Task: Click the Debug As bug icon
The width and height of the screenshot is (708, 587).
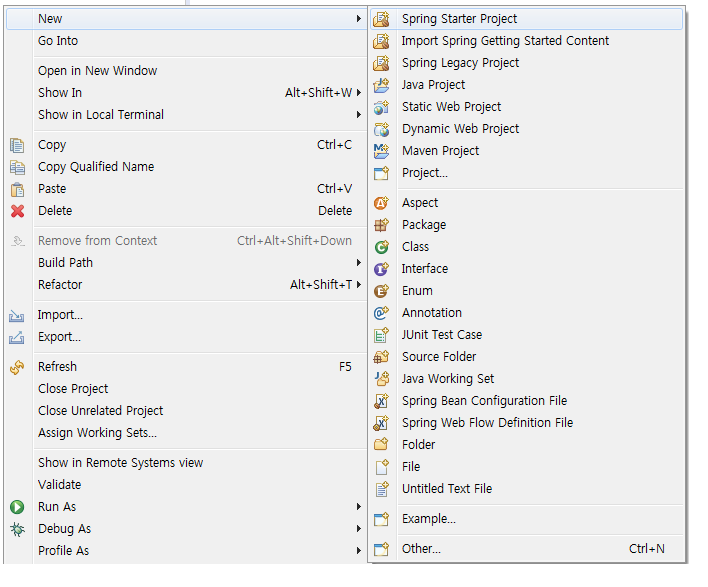Action: coord(17,529)
